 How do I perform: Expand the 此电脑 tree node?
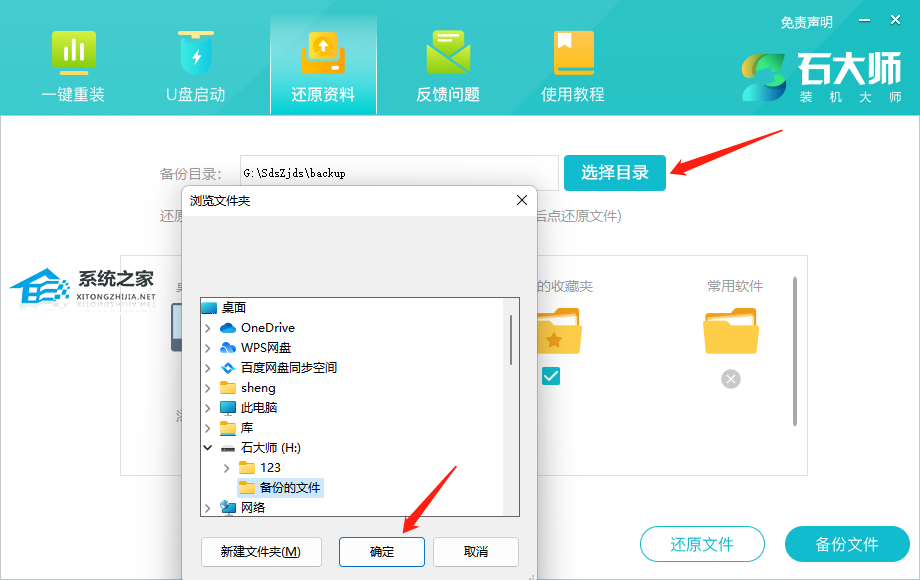tap(208, 408)
